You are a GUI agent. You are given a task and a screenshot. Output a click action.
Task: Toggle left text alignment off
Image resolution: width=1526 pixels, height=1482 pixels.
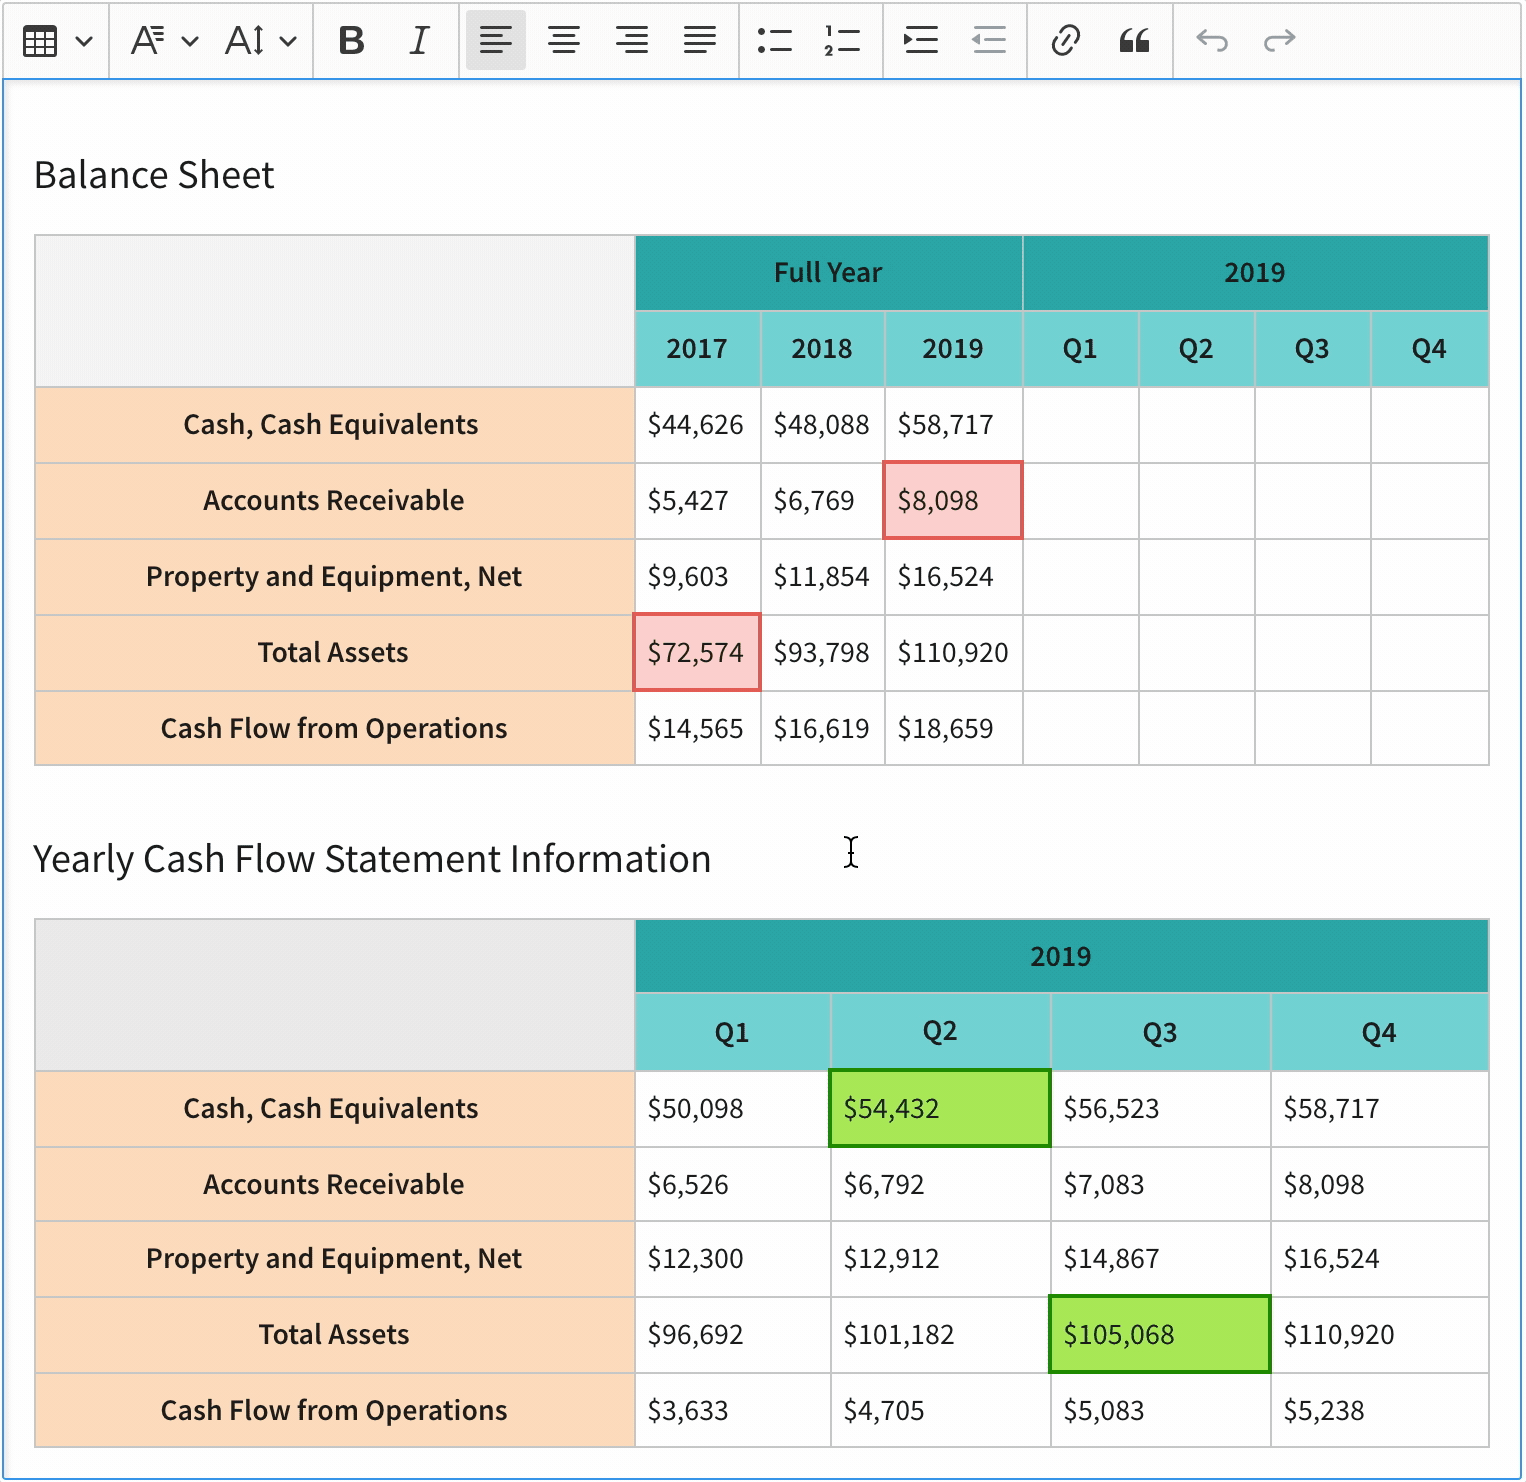pyautogui.click(x=496, y=40)
